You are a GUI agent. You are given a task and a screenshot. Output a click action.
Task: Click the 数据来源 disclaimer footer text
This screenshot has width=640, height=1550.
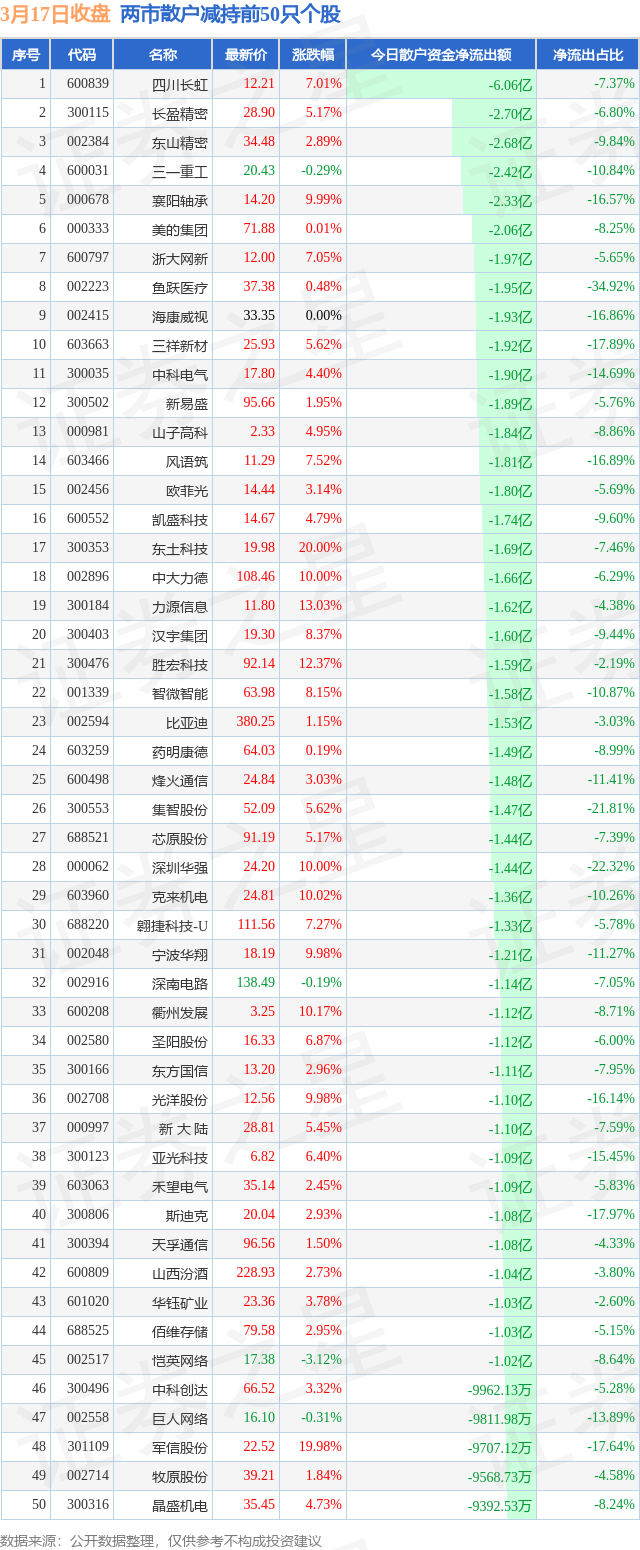click(x=161, y=1540)
